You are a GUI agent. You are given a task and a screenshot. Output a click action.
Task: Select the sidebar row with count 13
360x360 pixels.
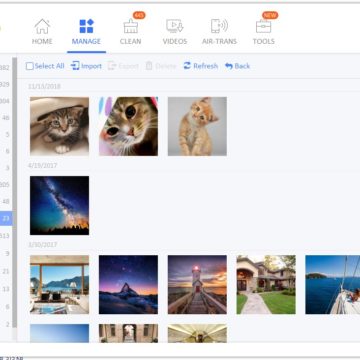click(6, 289)
